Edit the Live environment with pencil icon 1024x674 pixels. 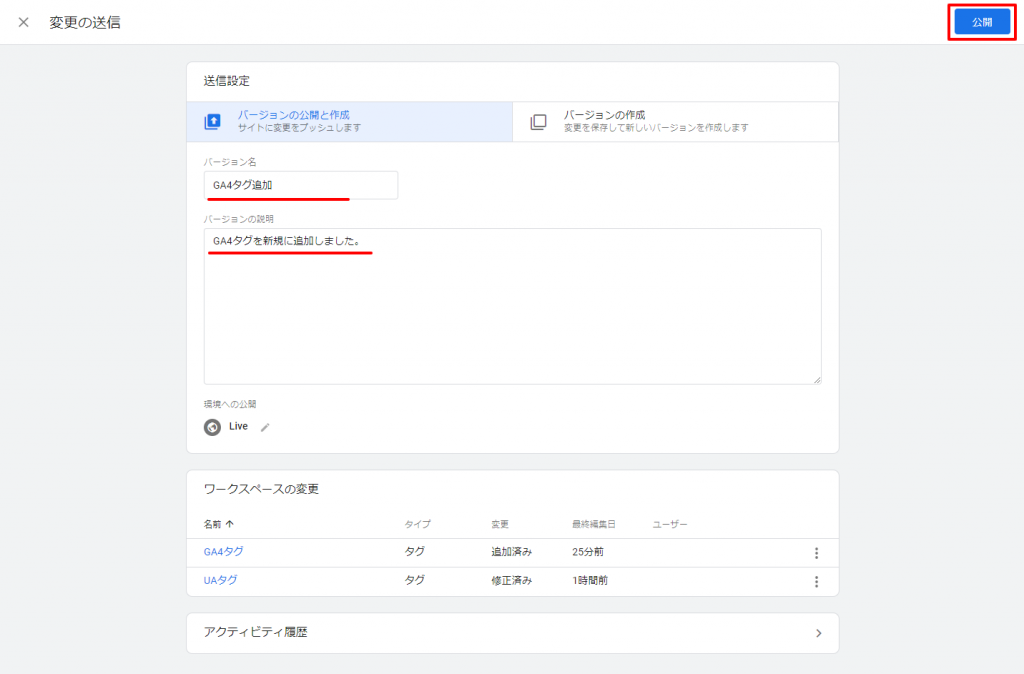(265, 427)
